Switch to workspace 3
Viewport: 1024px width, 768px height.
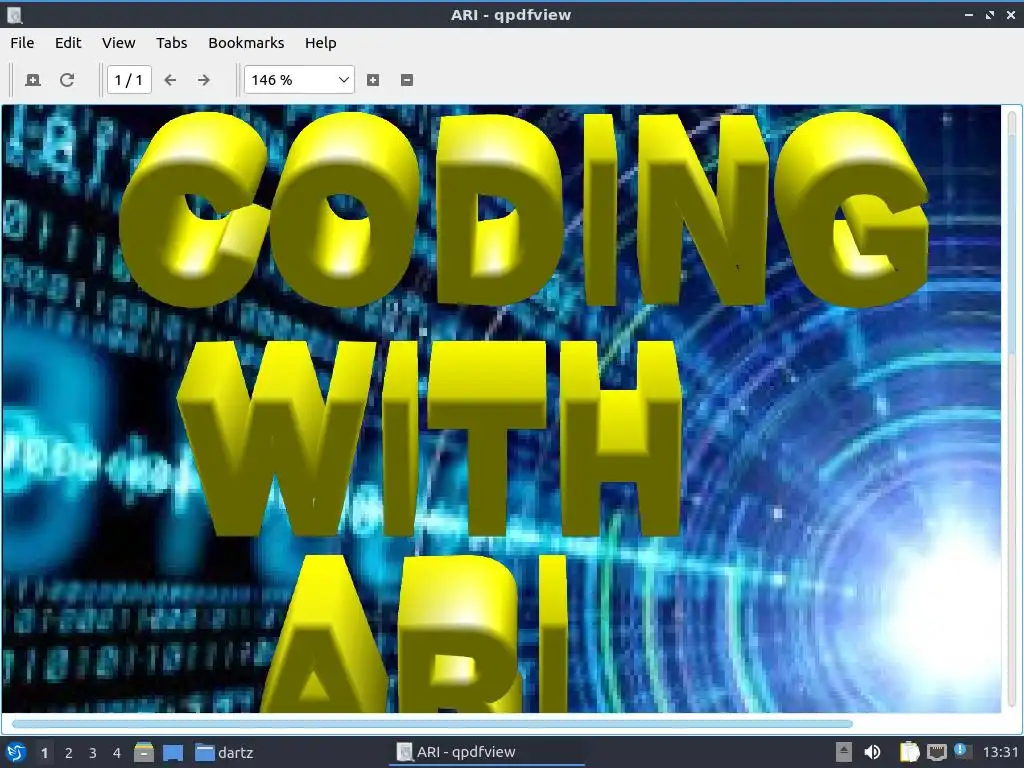point(93,753)
